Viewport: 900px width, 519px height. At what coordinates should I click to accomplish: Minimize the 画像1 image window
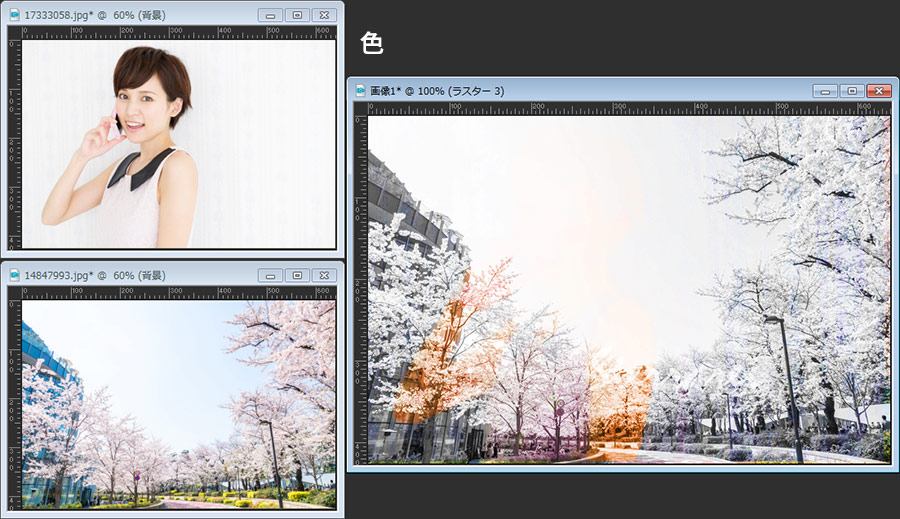(825, 91)
